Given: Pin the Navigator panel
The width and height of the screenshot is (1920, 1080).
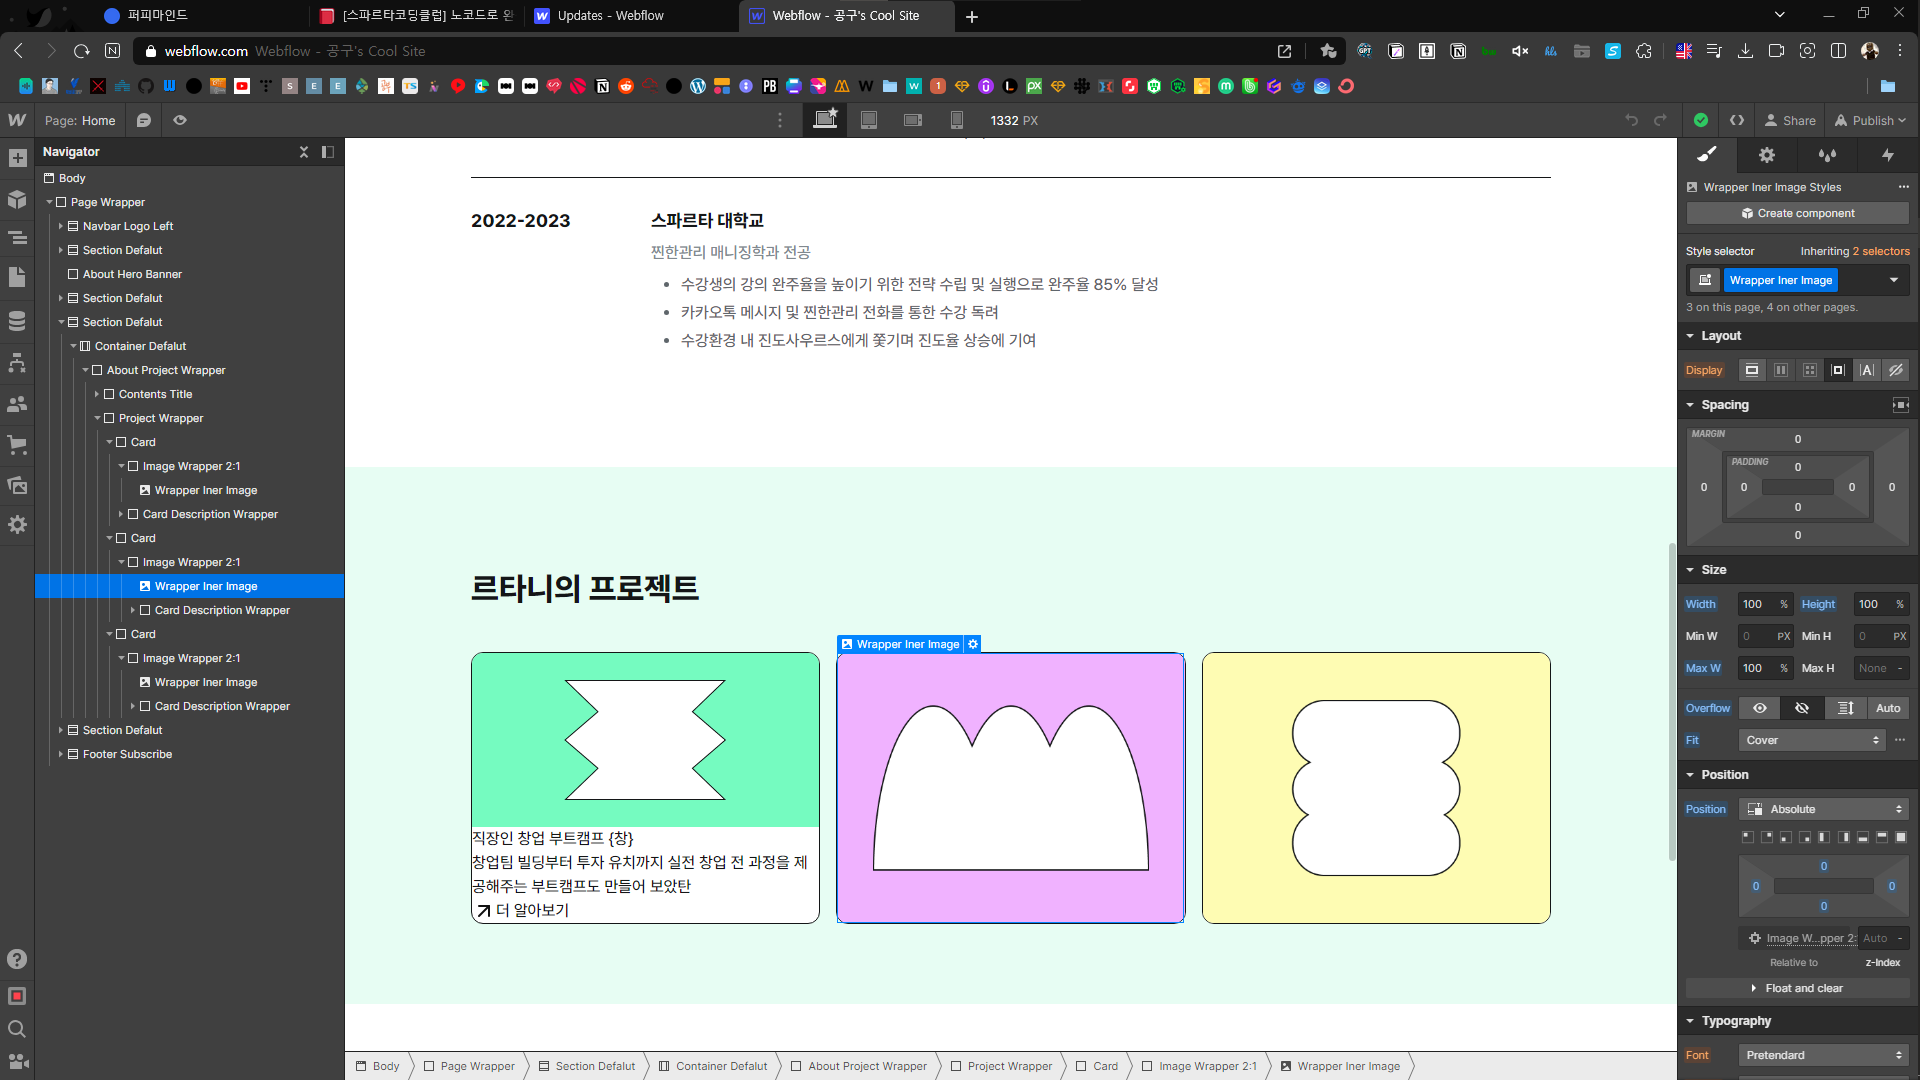Looking at the screenshot, I should point(328,152).
